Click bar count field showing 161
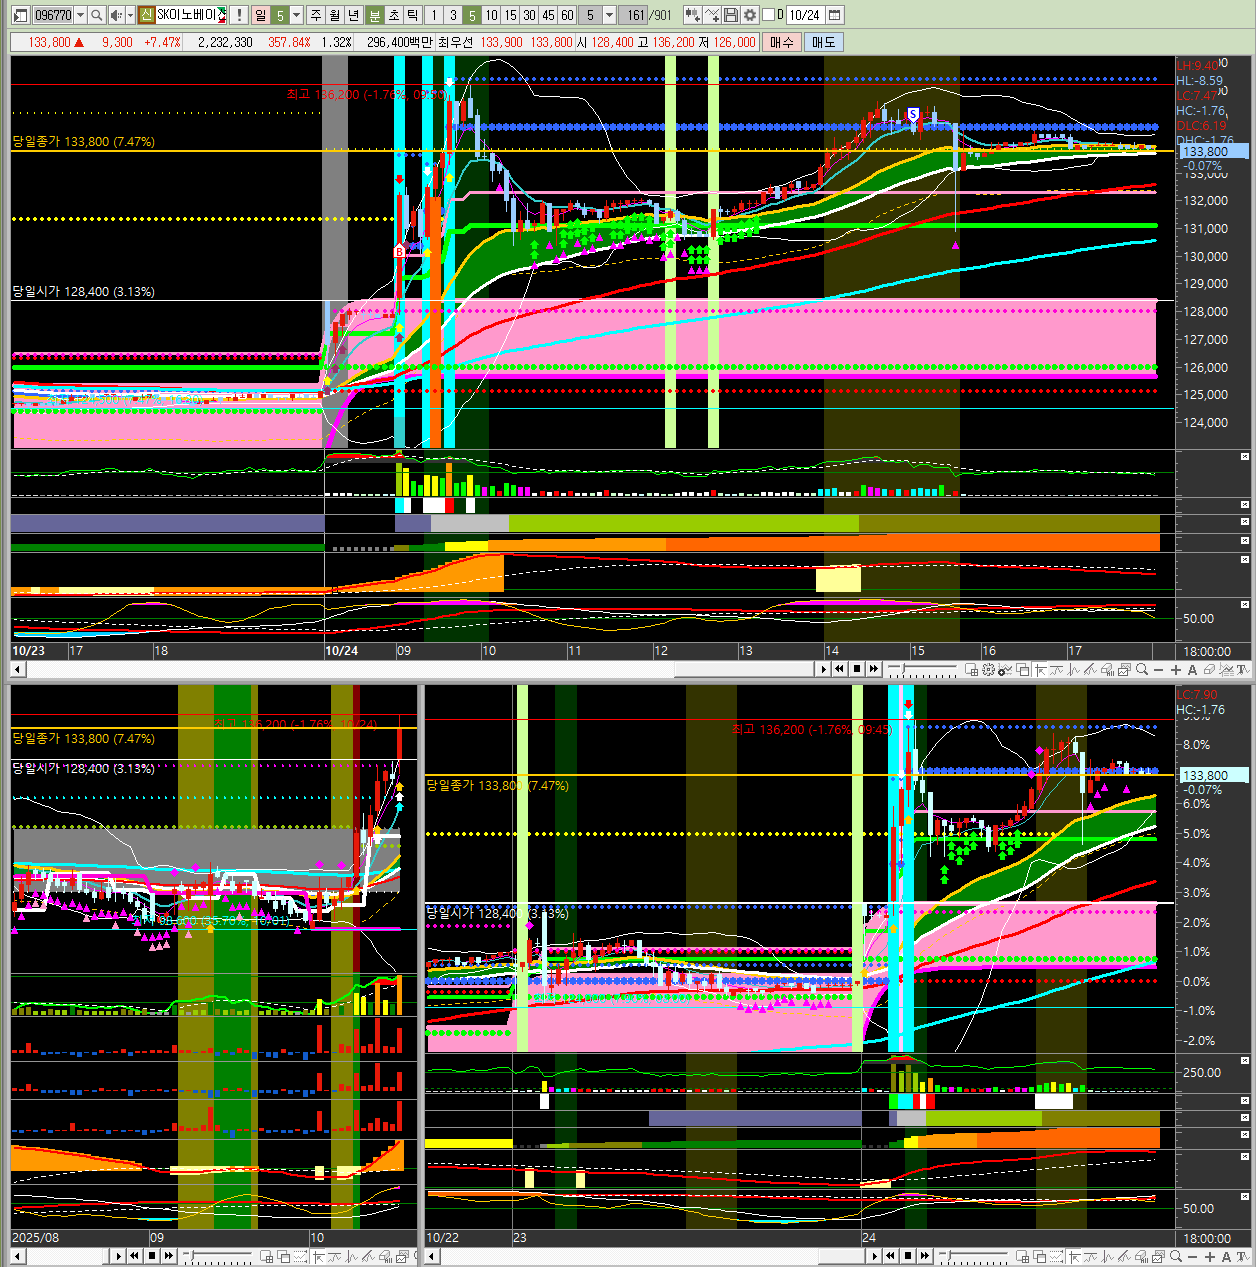Image resolution: width=1256 pixels, height=1267 pixels. point(634,15)
